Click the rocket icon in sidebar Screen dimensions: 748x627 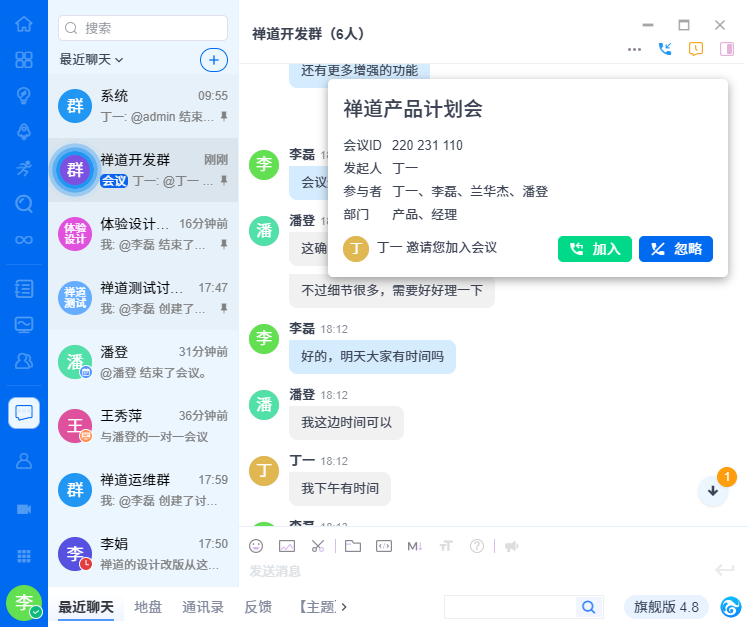24,131
